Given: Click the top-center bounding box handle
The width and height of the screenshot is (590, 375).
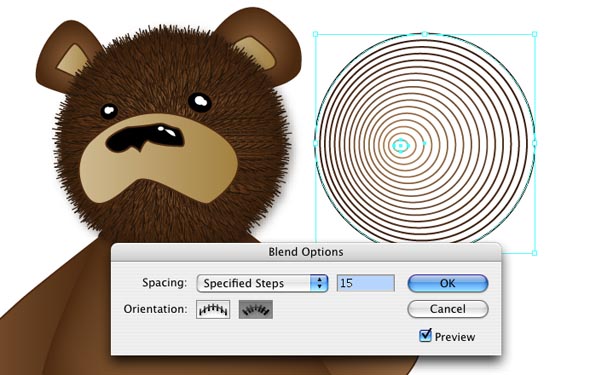Looking at the screenshot, I should (425, 34).
